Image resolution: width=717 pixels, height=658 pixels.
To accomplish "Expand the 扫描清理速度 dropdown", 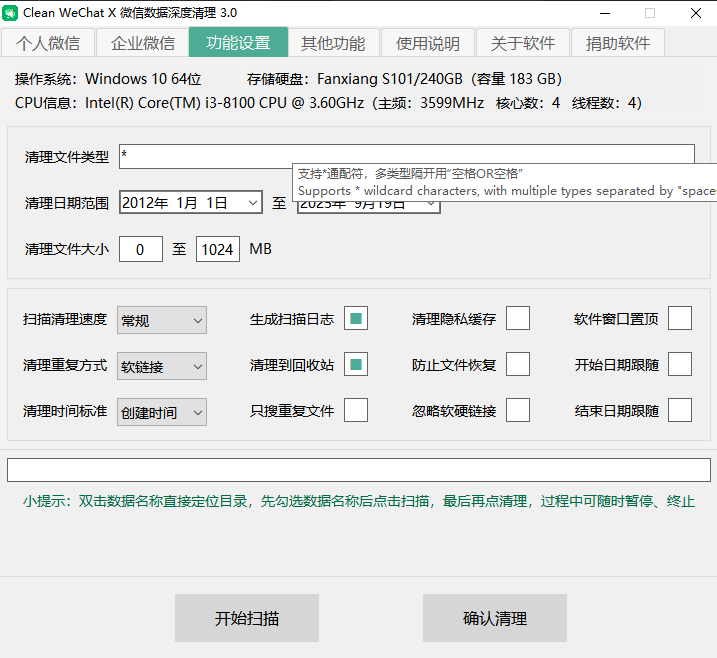I will (x=162, y=320).
